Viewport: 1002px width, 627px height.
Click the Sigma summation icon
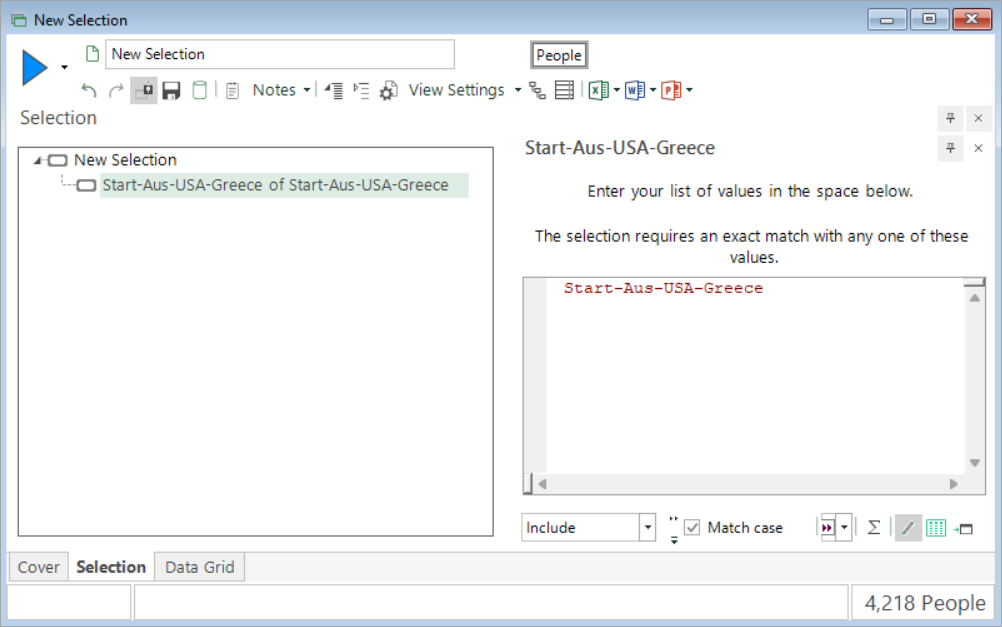874,528
